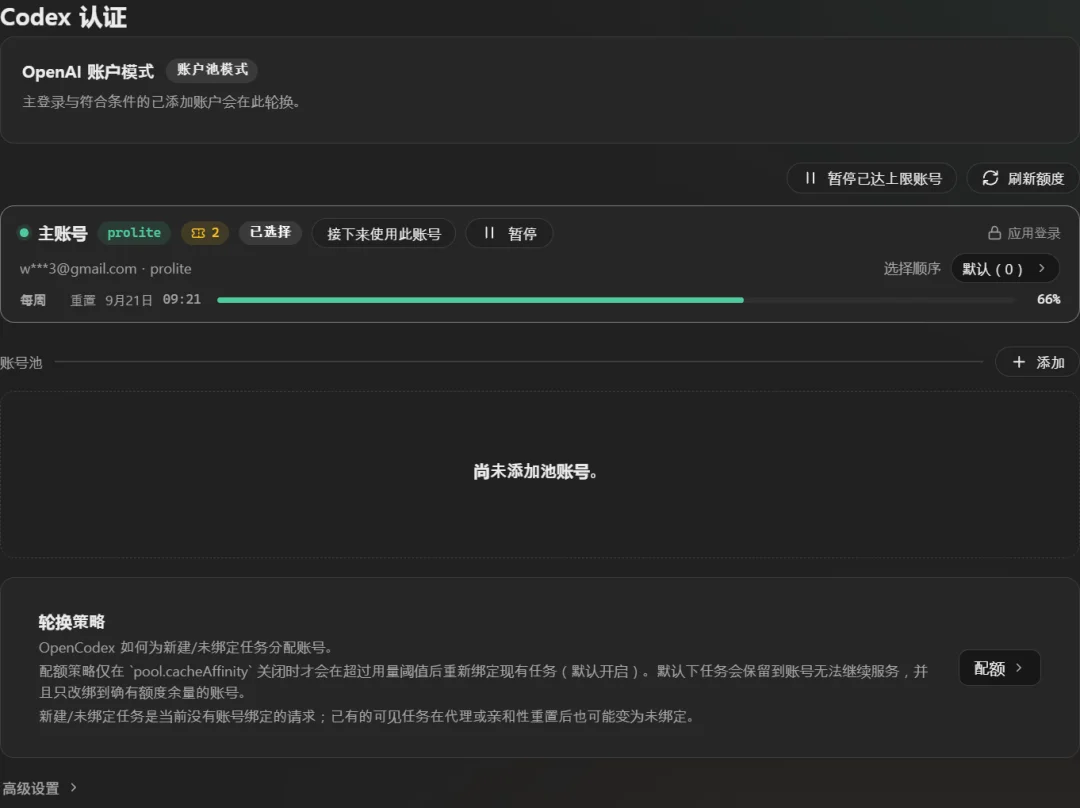
Task: Click the green status dot beside 主账号
Action: coord(24,233)
